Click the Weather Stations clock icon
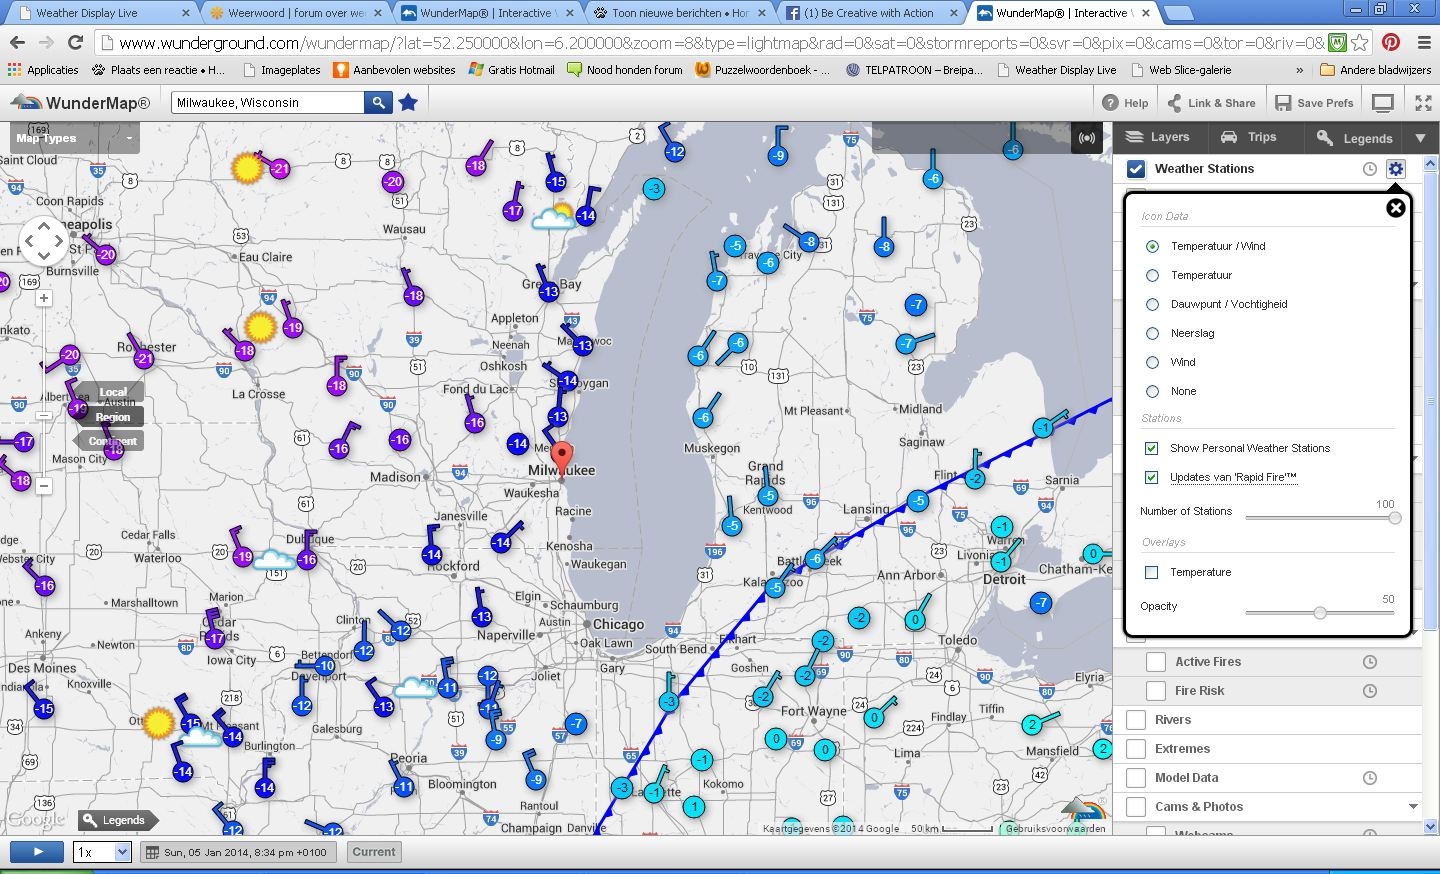Viewport: 1440px width, 874px height. 1370,169
